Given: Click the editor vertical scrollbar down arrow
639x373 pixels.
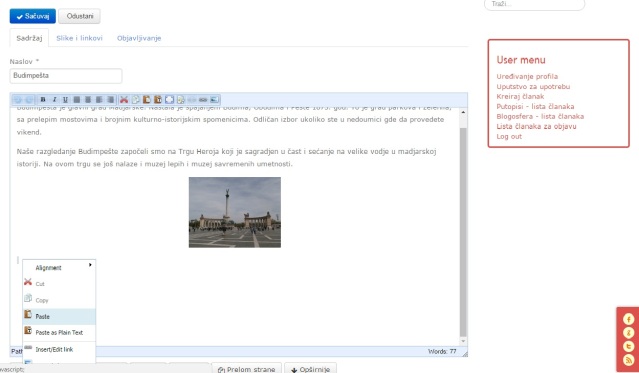Looking at the screenshot, I should [x=463, y=341].
